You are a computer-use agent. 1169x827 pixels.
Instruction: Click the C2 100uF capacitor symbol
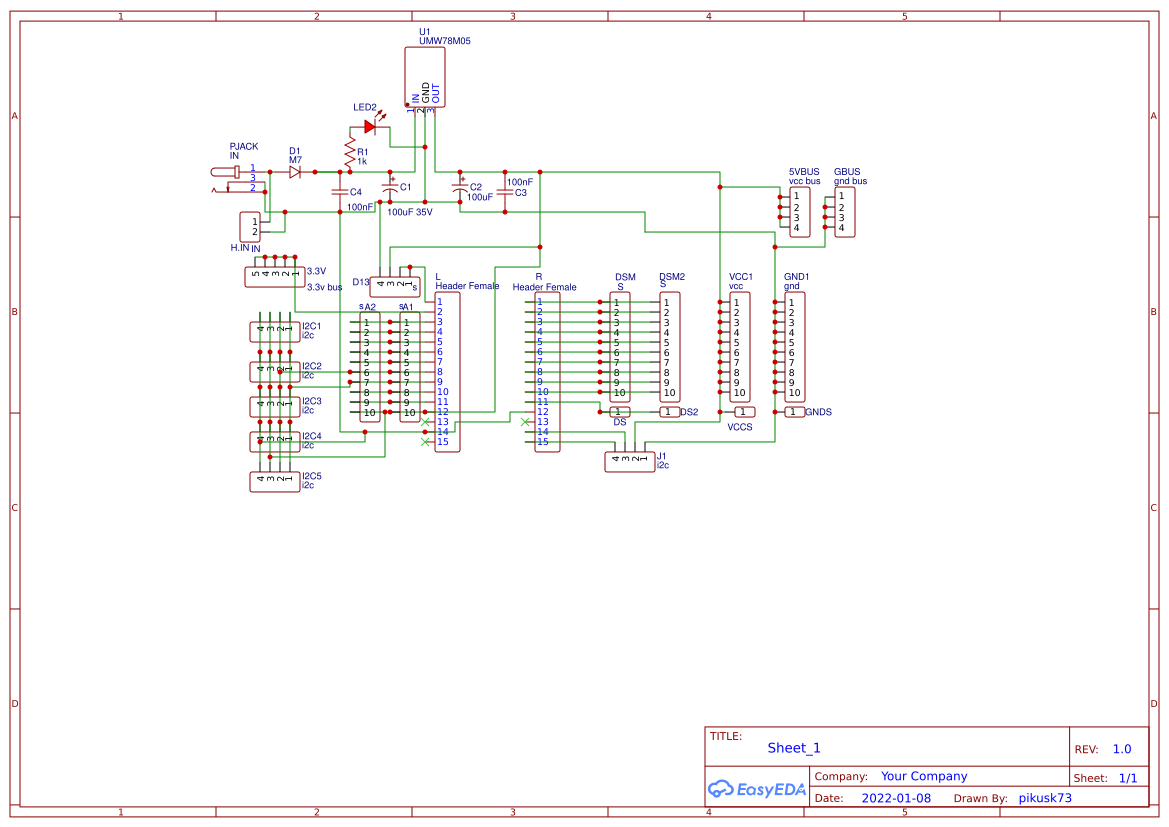pos(460,186)
